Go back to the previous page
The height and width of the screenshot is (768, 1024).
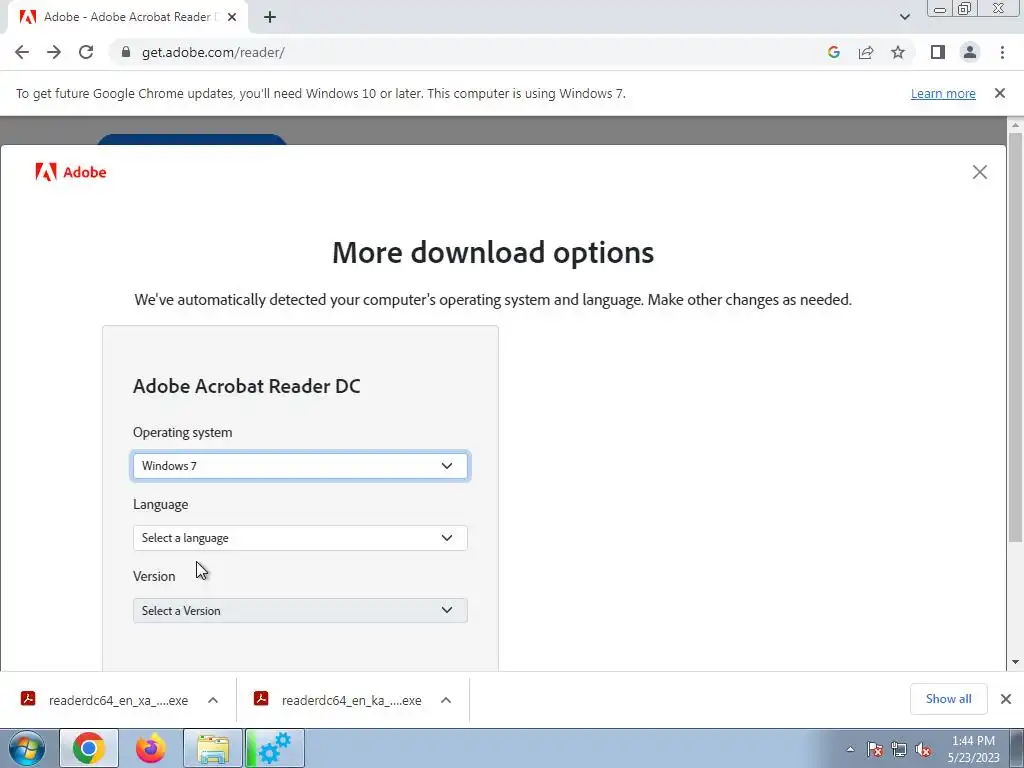tap(22, 52)
